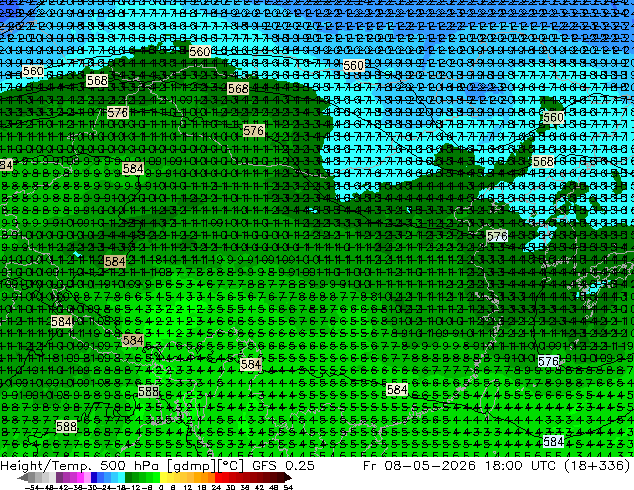The height and width of the screenshot is (490, 634).
Task: Pick the yellow swatch in the legend
Action: [163, 478]
